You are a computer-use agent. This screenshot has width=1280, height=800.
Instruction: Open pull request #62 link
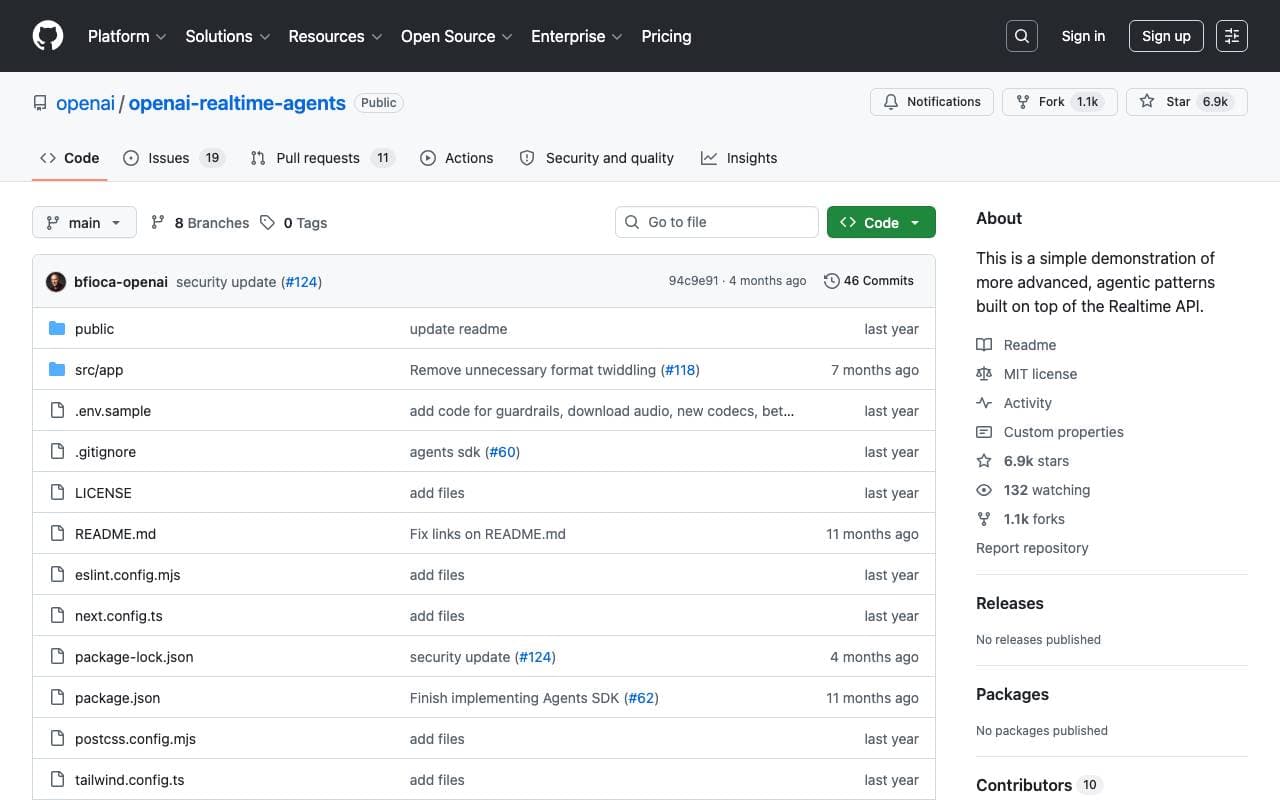[x=641, y=698]
